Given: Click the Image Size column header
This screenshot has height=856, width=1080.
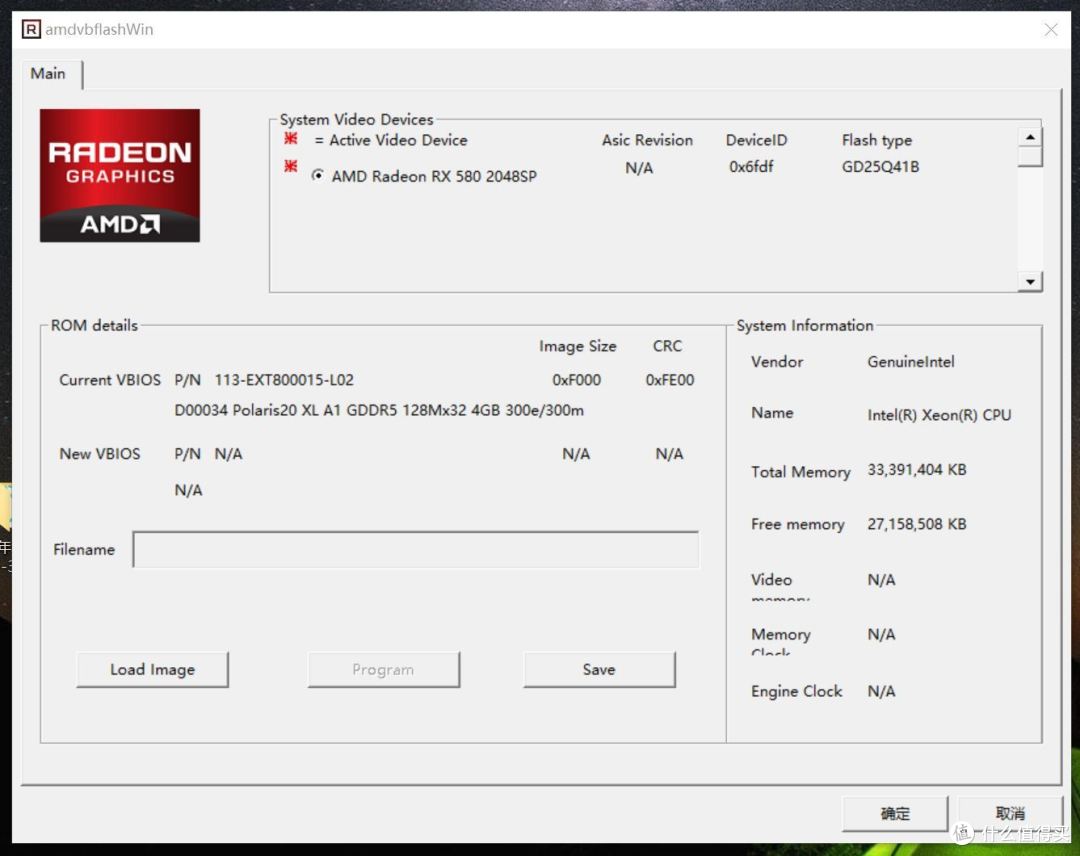Looking at the screenshot, I should pos(577,346).
